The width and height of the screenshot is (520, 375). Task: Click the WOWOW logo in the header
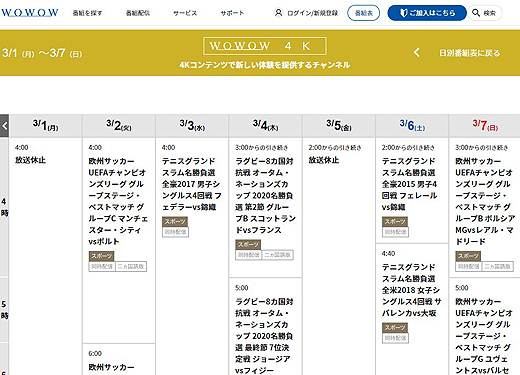click(x=30, y=13)
